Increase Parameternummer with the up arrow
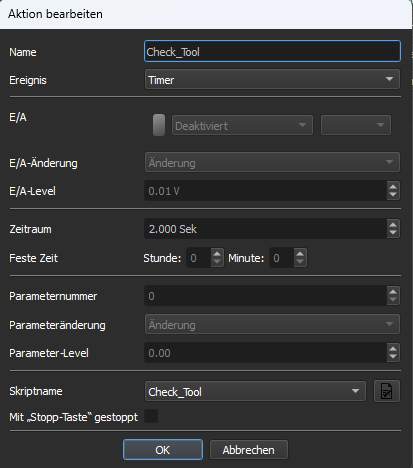Screen dimensions: 413x468 [x=393, y=291]
